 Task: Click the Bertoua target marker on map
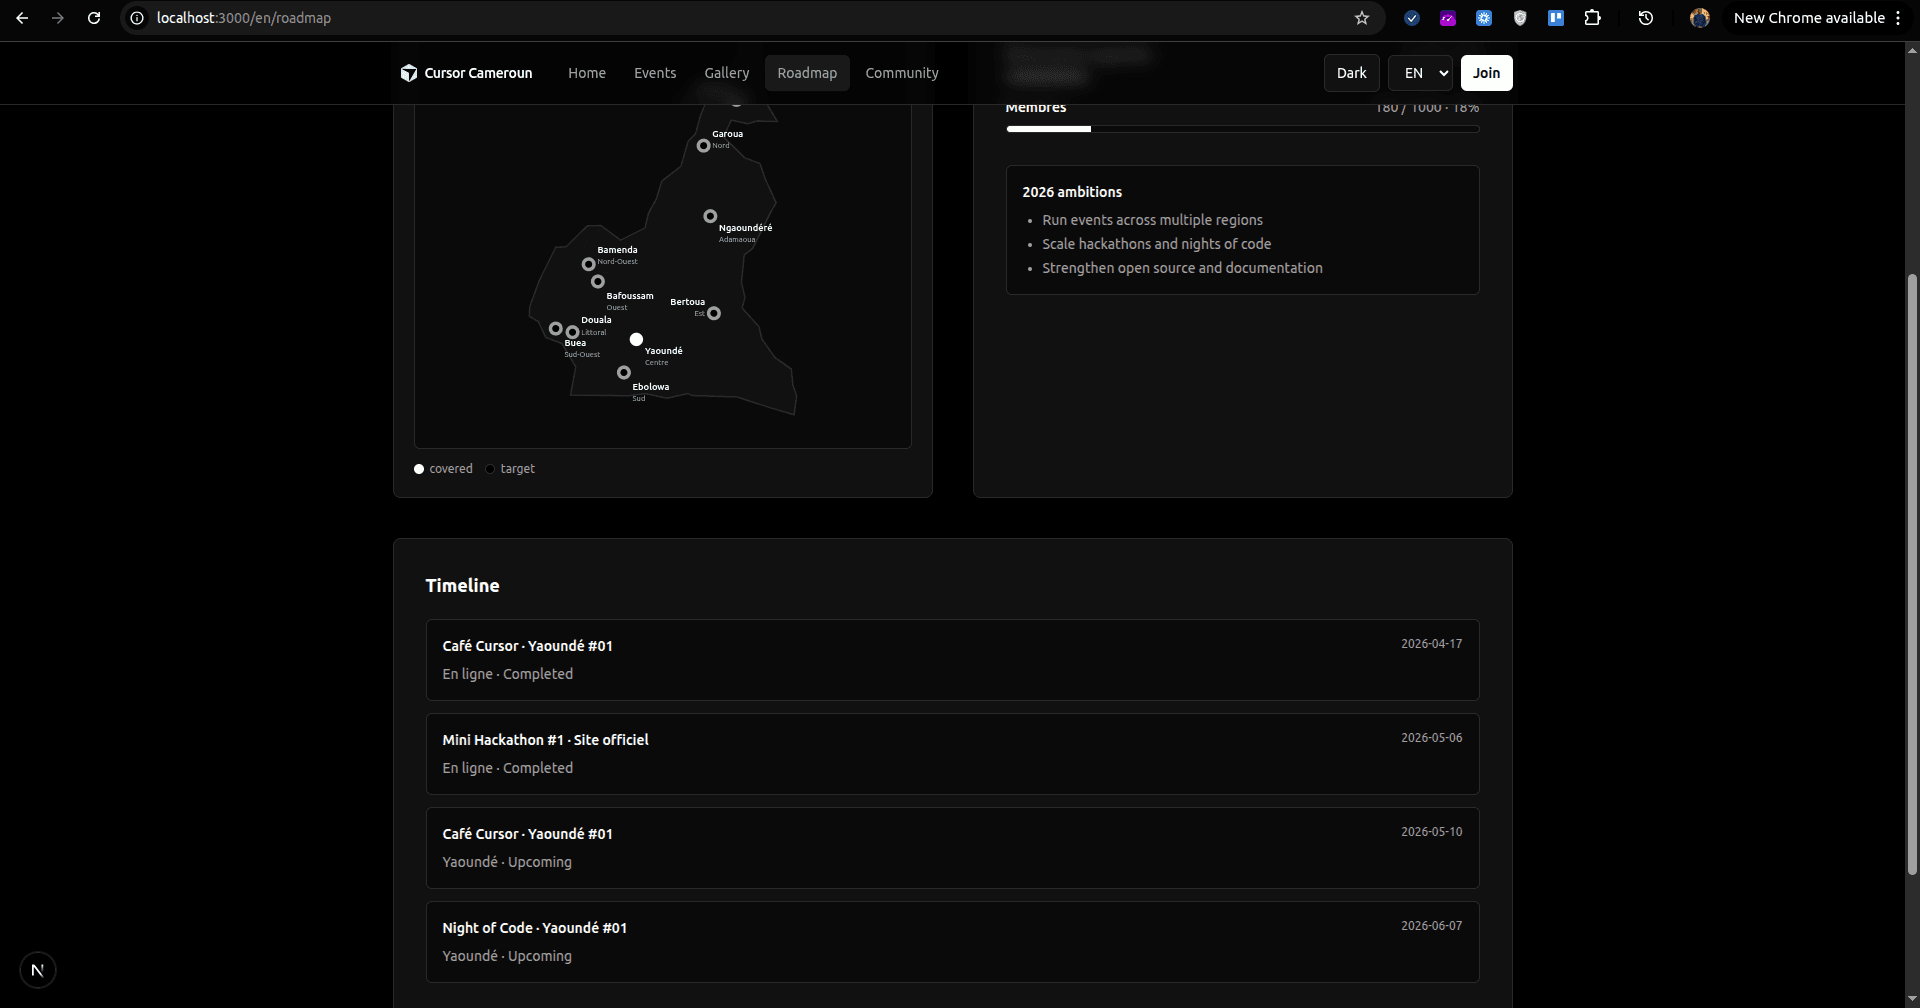pyautogui.click(x=714, y=314)
